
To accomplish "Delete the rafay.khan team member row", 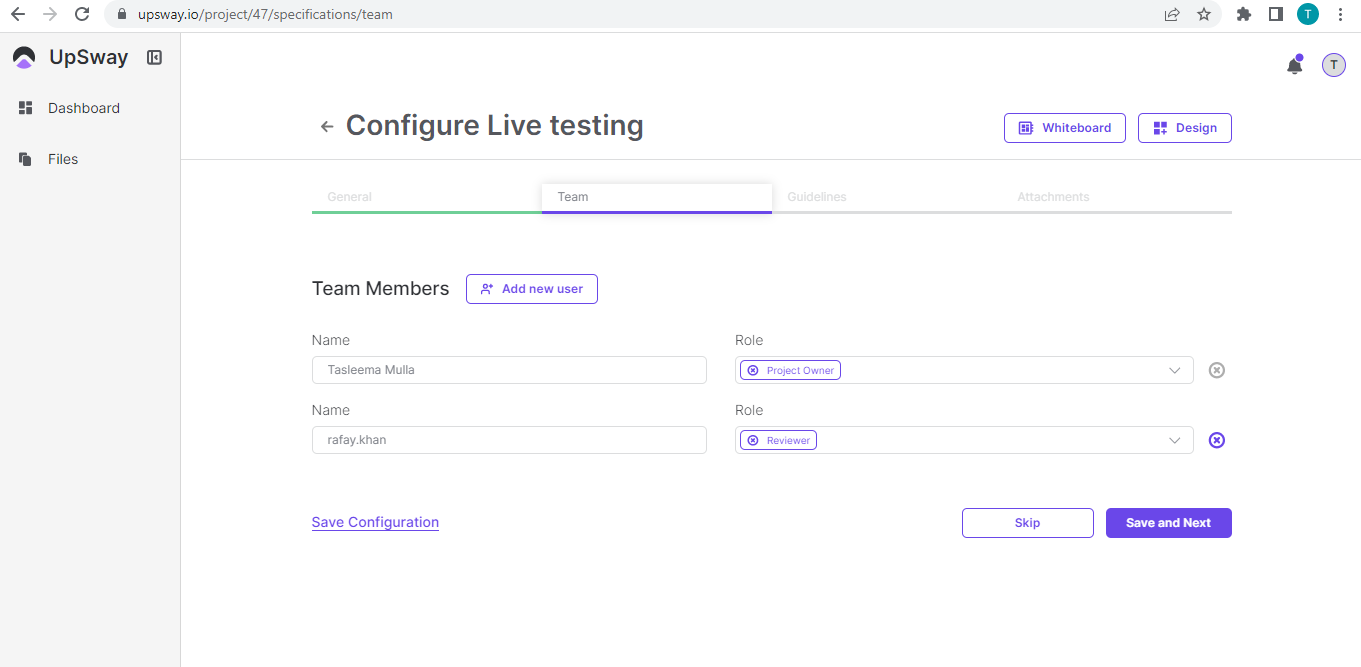I will click(x=1216, y=440).
